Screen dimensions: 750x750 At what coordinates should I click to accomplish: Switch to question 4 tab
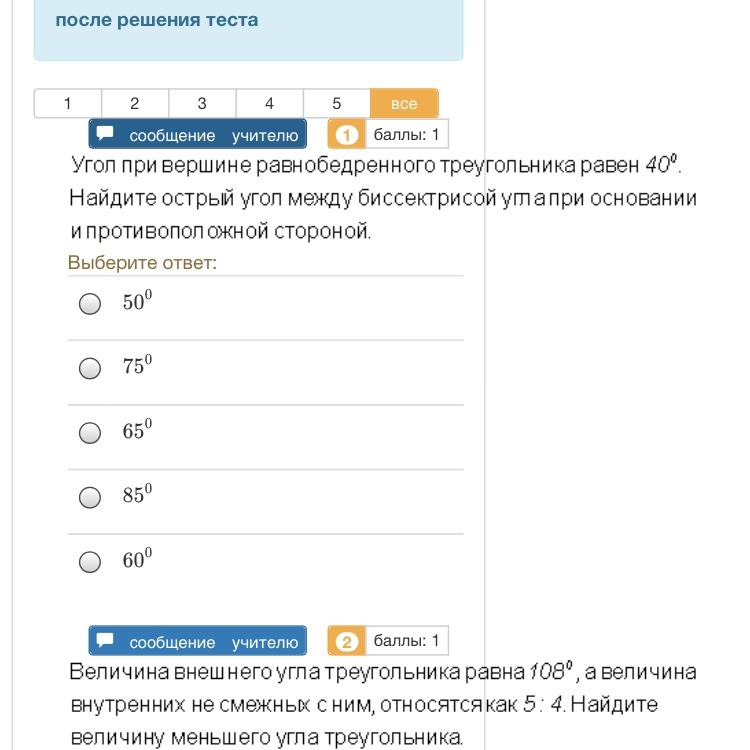[x=270, y=103]
